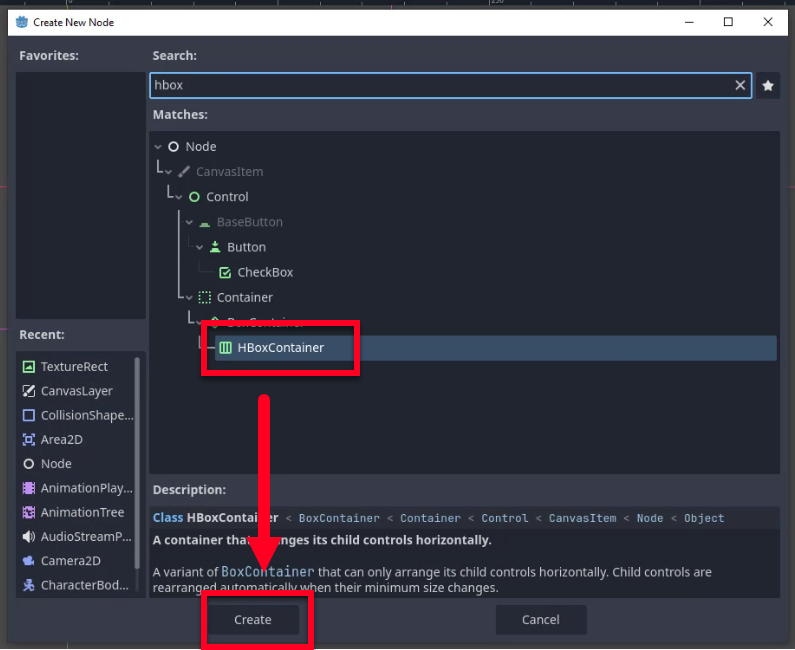Click the Godot logo in the title bar
This screenshot has width=795, height=650.
click(x=22, y=22)
